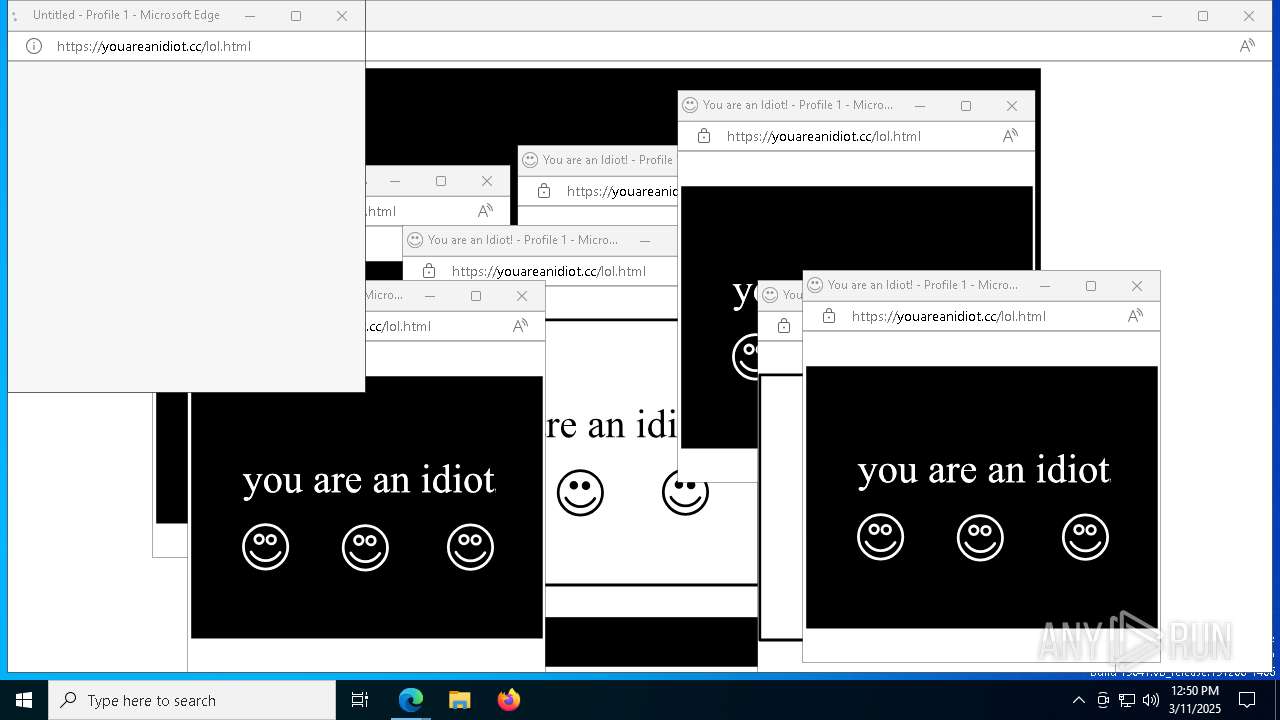Click the volume speaker tray icon
The height and width of the screenshot is (720, 1280).
(x=1150, y=700)
